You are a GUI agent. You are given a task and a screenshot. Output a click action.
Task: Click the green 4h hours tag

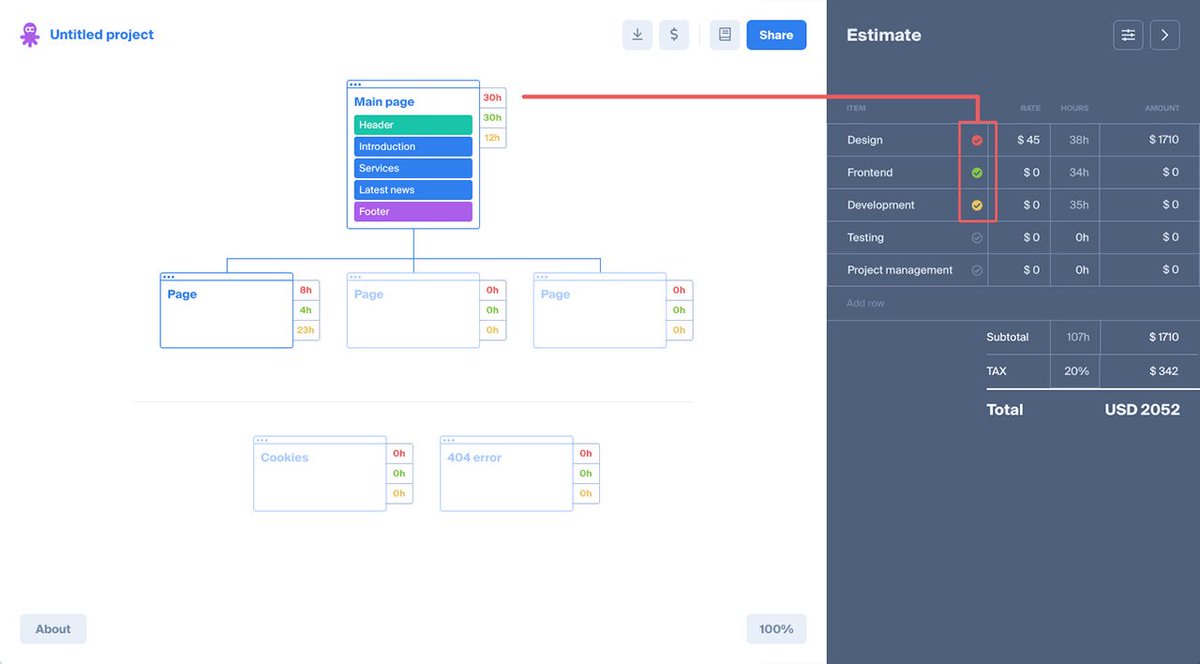(x=306, y=310)
